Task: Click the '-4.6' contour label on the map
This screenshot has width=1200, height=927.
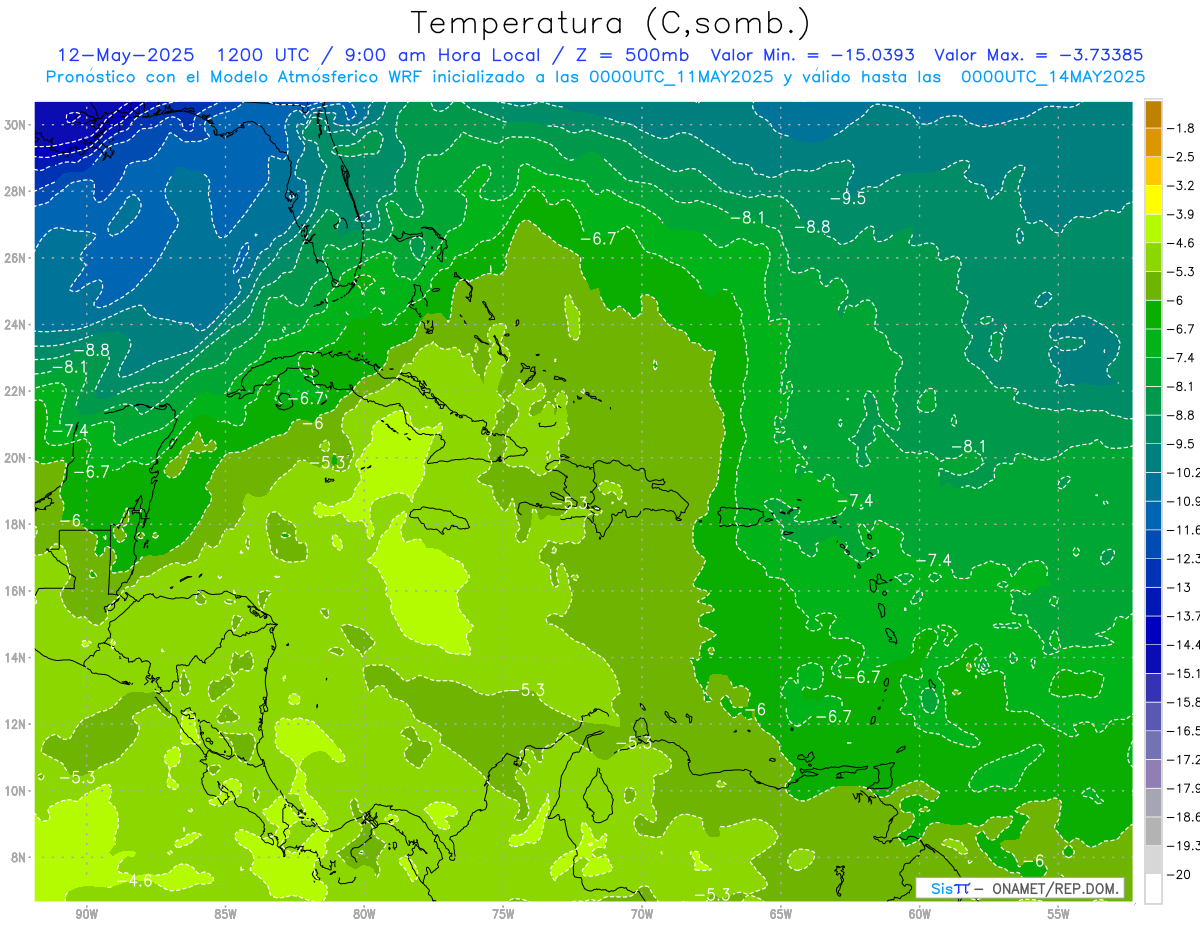Action: 135,881
